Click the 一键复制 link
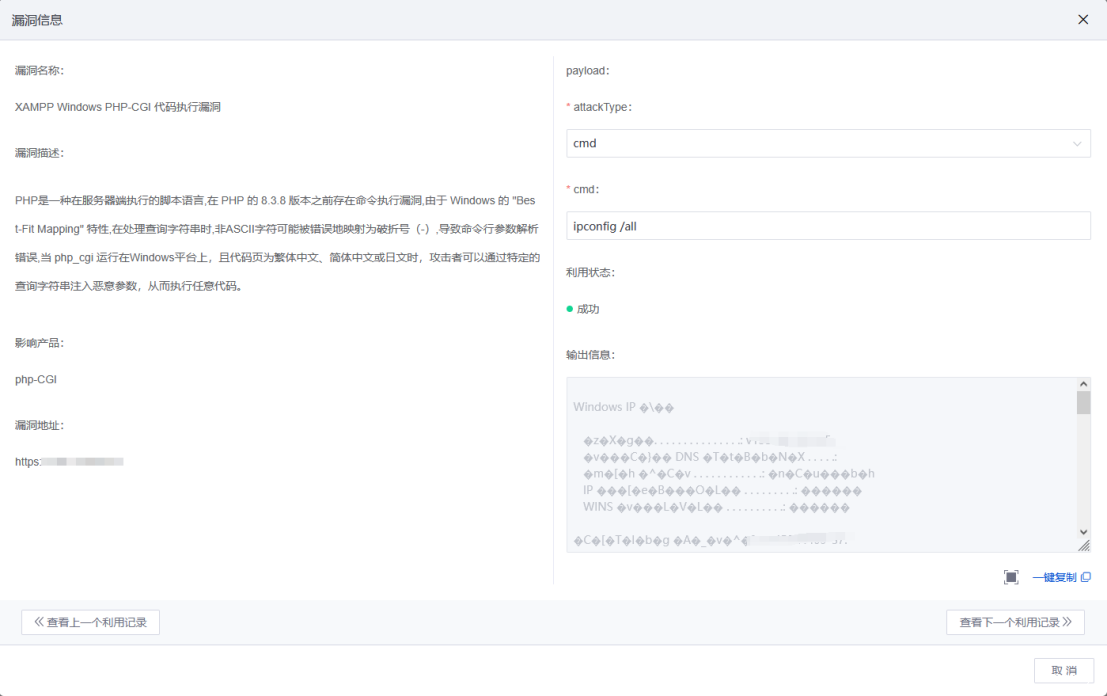The height and width of the screenshot is (696, 1107). (x=1054, y=577)
